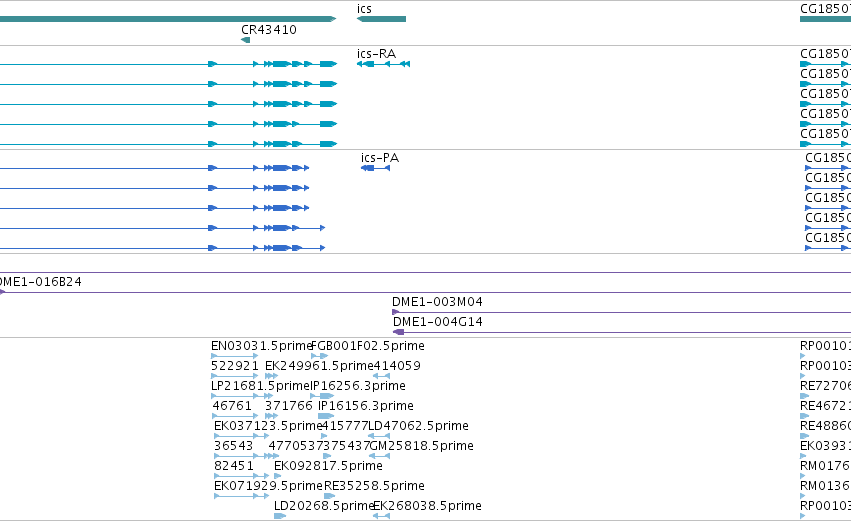The image size is (851, 521).
Task: Click the RE72706 EST label
Action: [825, 386]
